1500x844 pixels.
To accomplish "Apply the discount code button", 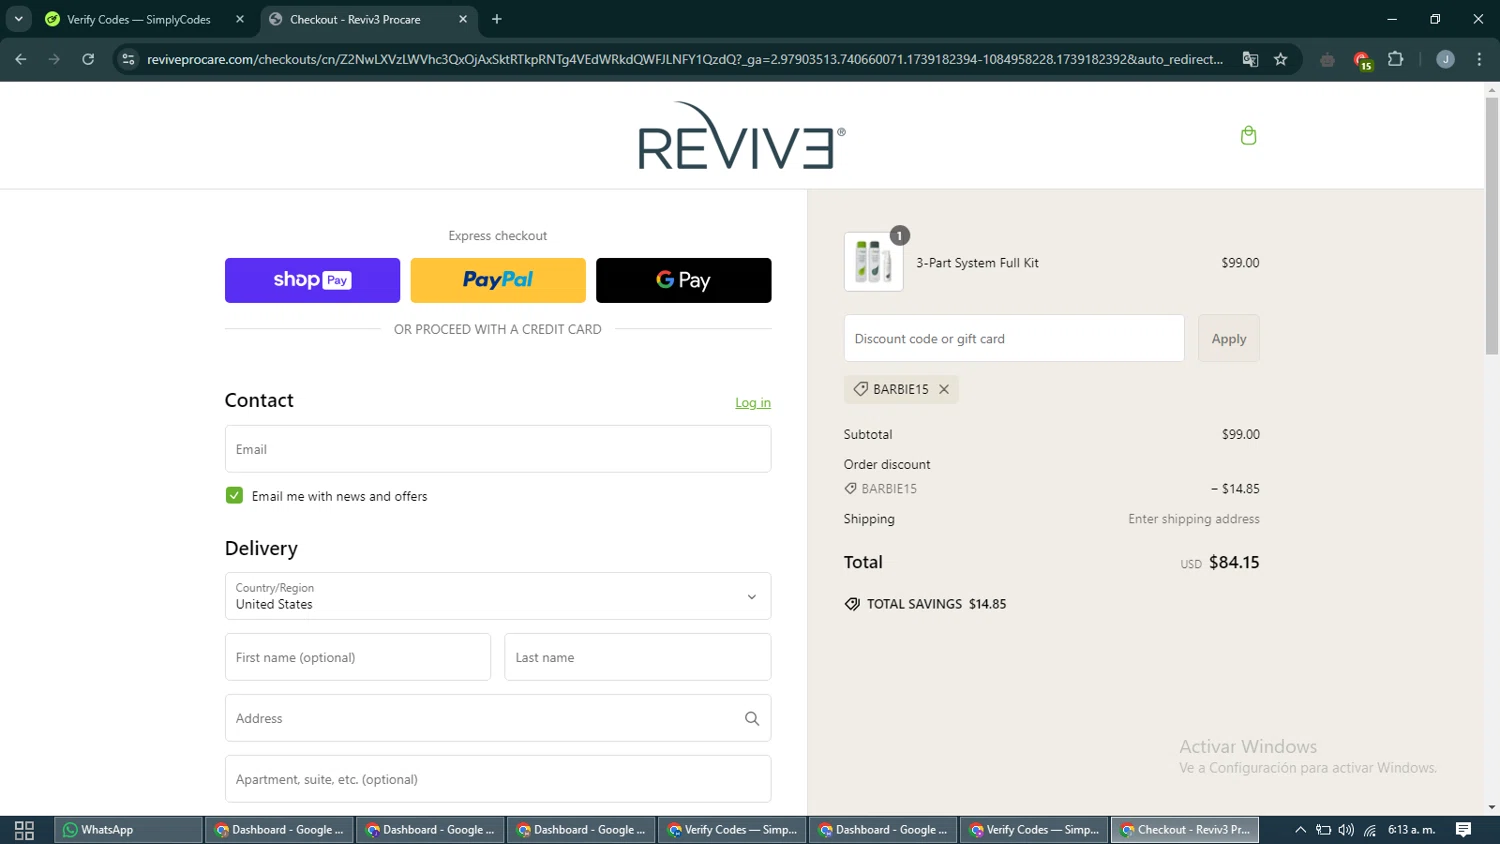I will [1228, 339].
